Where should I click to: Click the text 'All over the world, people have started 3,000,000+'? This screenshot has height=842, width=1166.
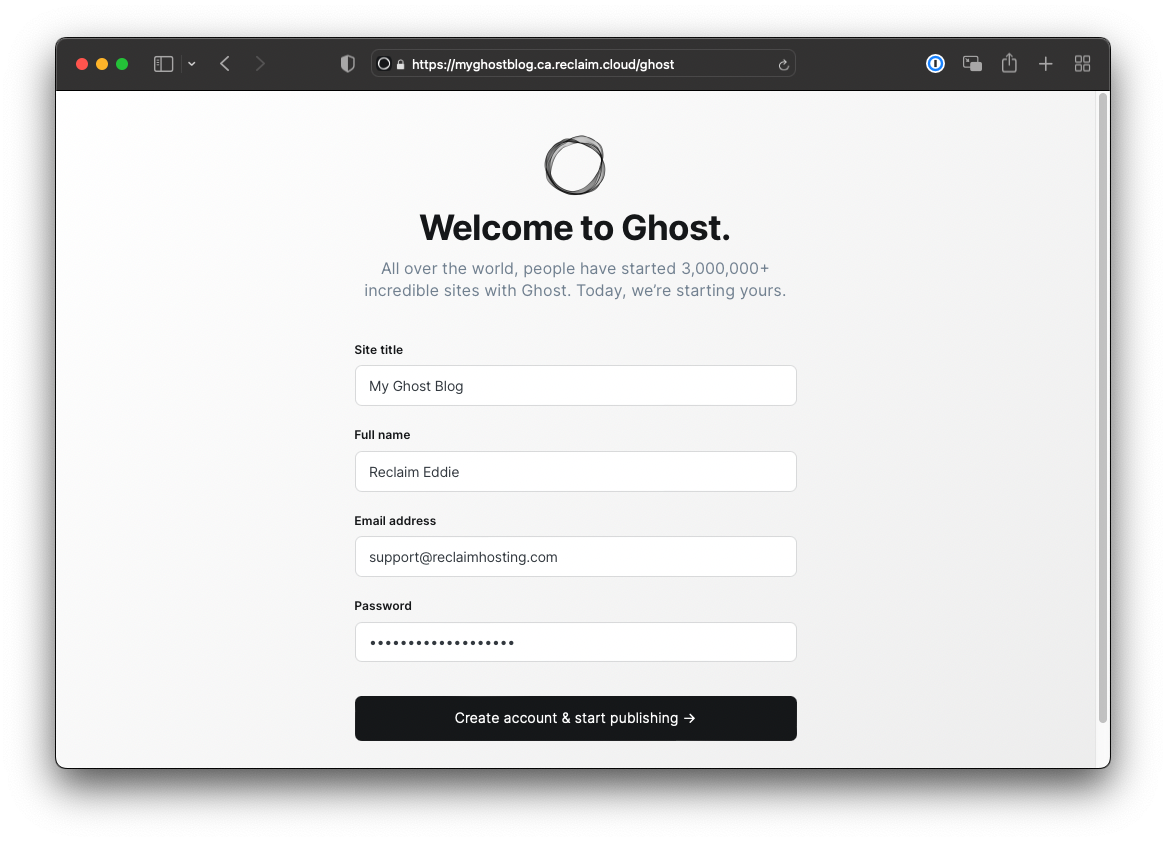(x=575, y=269)
